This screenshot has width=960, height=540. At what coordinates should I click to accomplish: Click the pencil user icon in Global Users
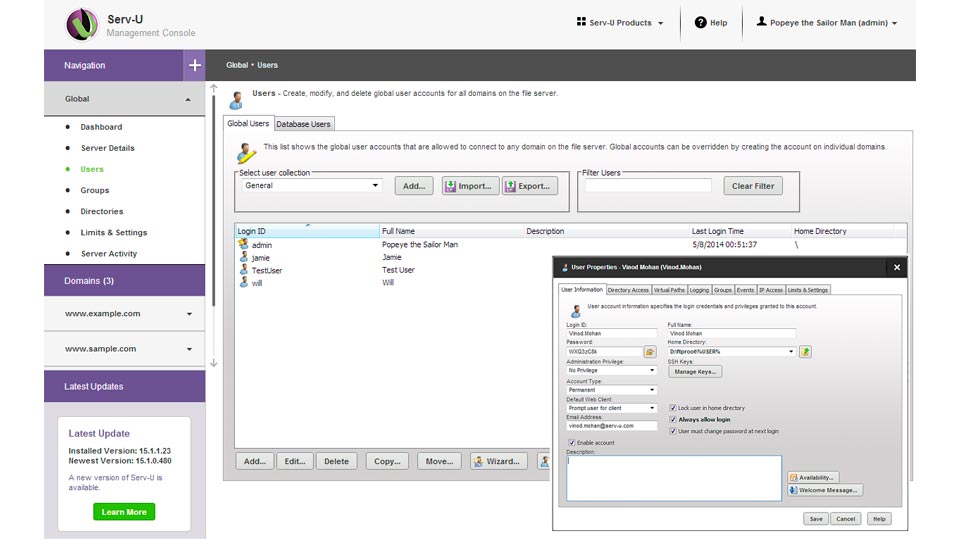pyautogui.click(x=246, y=153)
